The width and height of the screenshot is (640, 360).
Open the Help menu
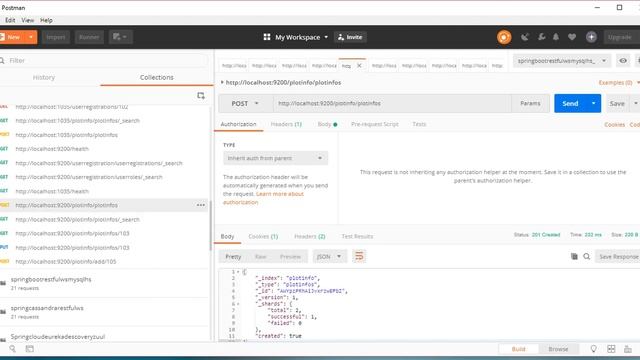click(46, 20)
